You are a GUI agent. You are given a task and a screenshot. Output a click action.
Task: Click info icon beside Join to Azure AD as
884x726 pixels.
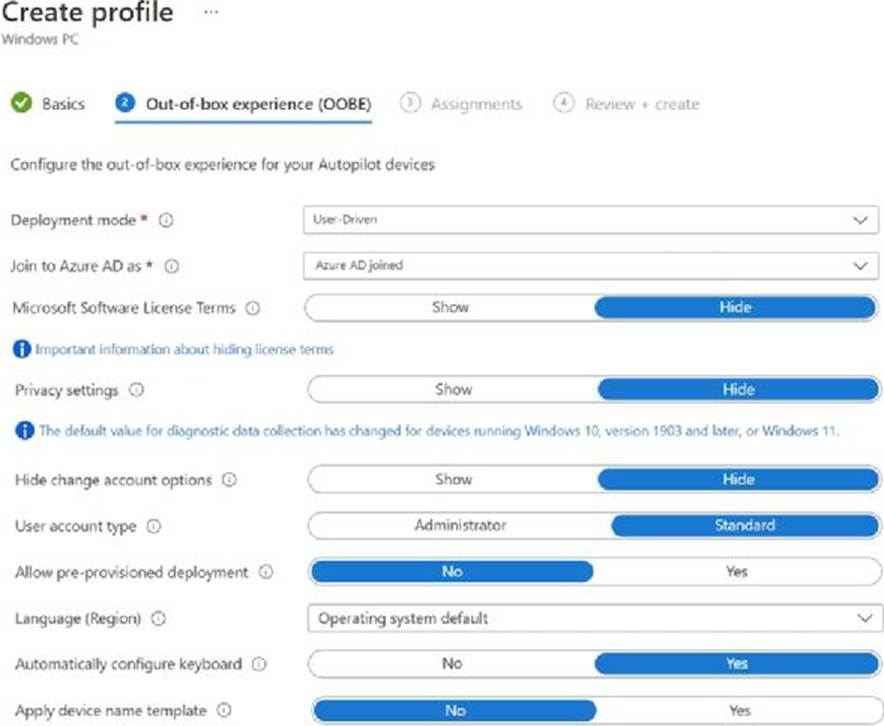coord(171,266)
